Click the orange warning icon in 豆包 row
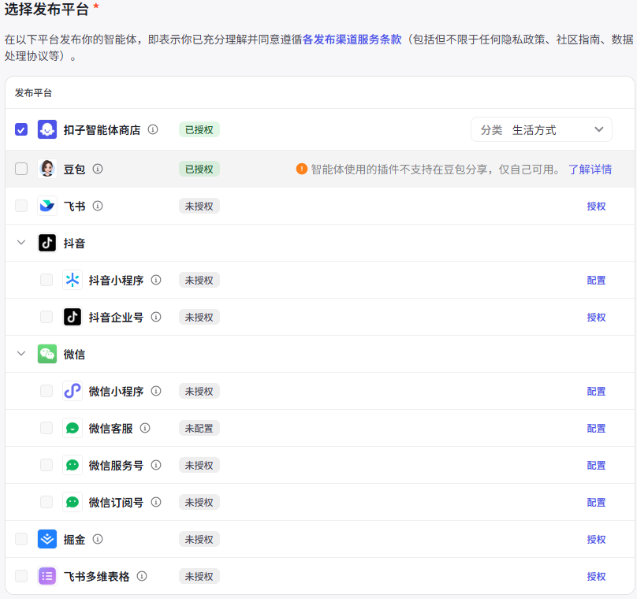The height and width of the screenshot is (599, 637). (x=301, y=169)
